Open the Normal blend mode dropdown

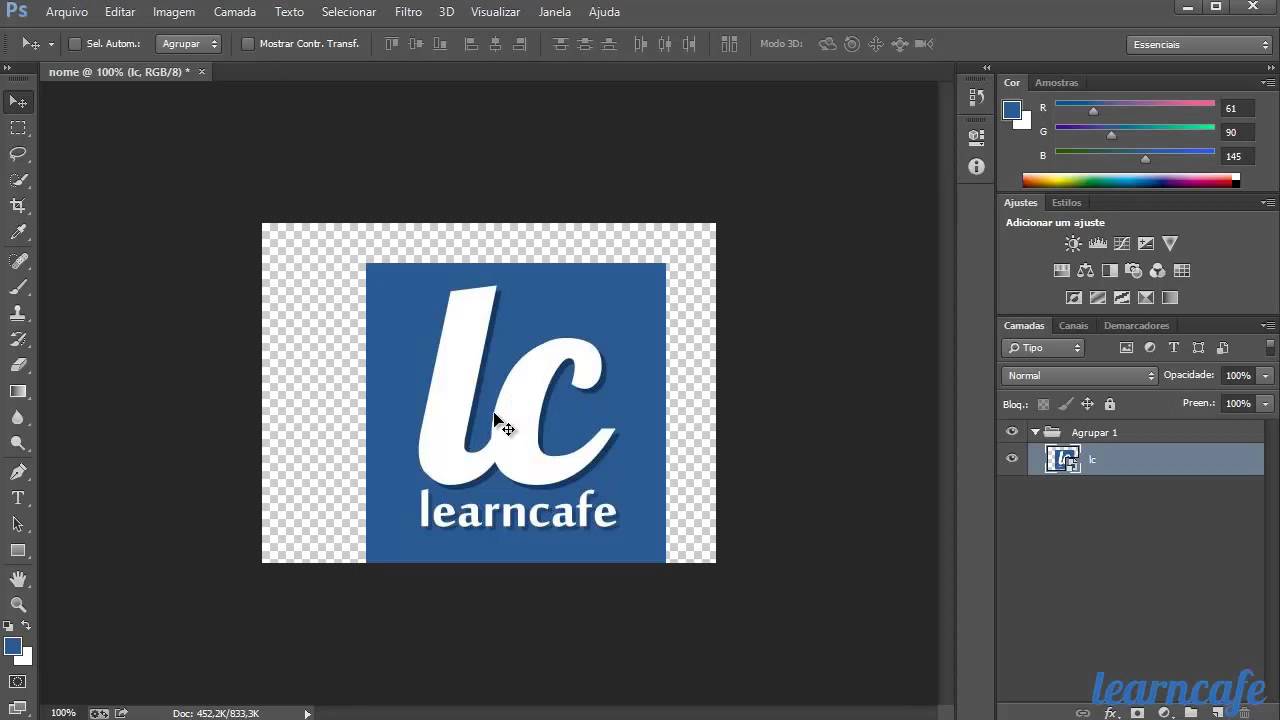coord(1079,376)
